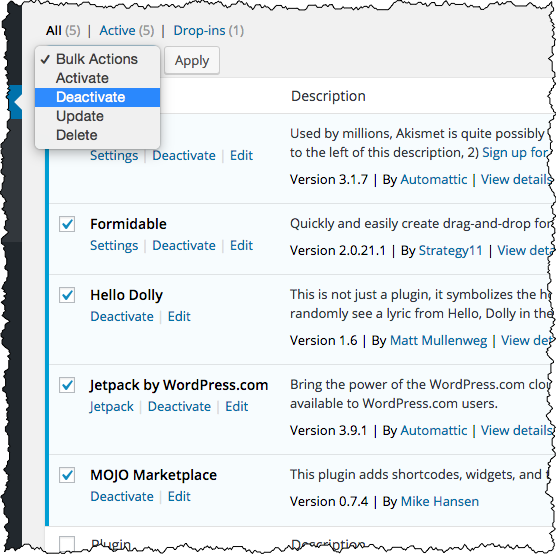Click the Sign up for link in Akismet description
Screen dimensions: 556x554
(x=515, y=153)
